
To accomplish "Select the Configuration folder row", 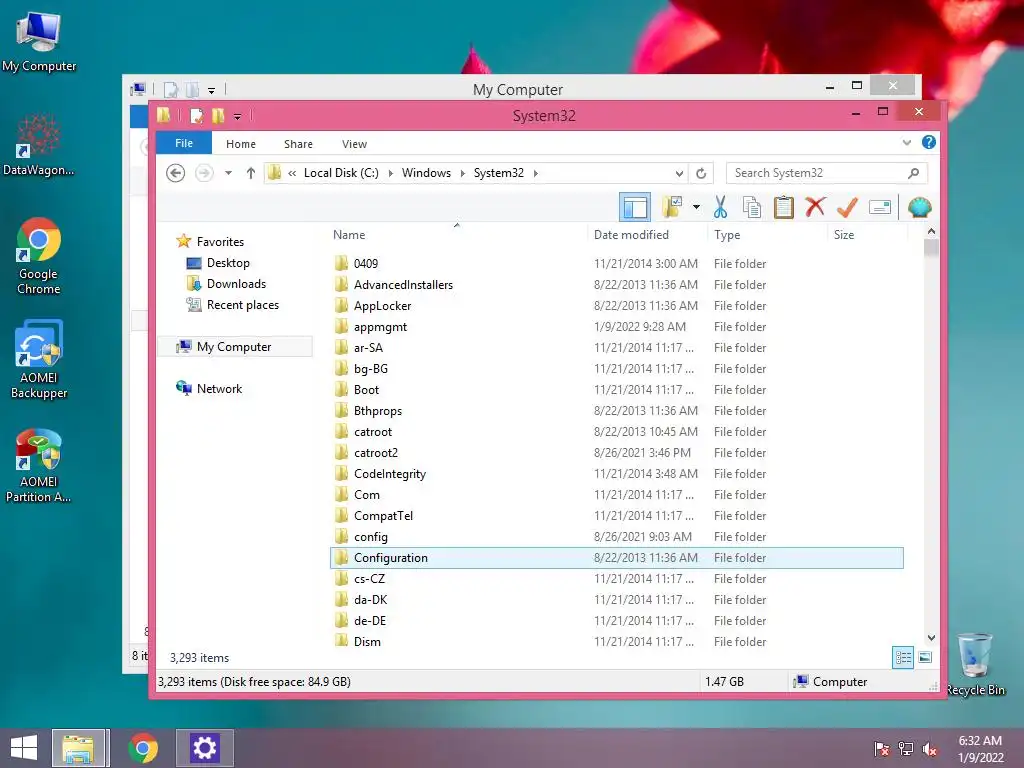I will pyautogui.click(x=616, y=558).
